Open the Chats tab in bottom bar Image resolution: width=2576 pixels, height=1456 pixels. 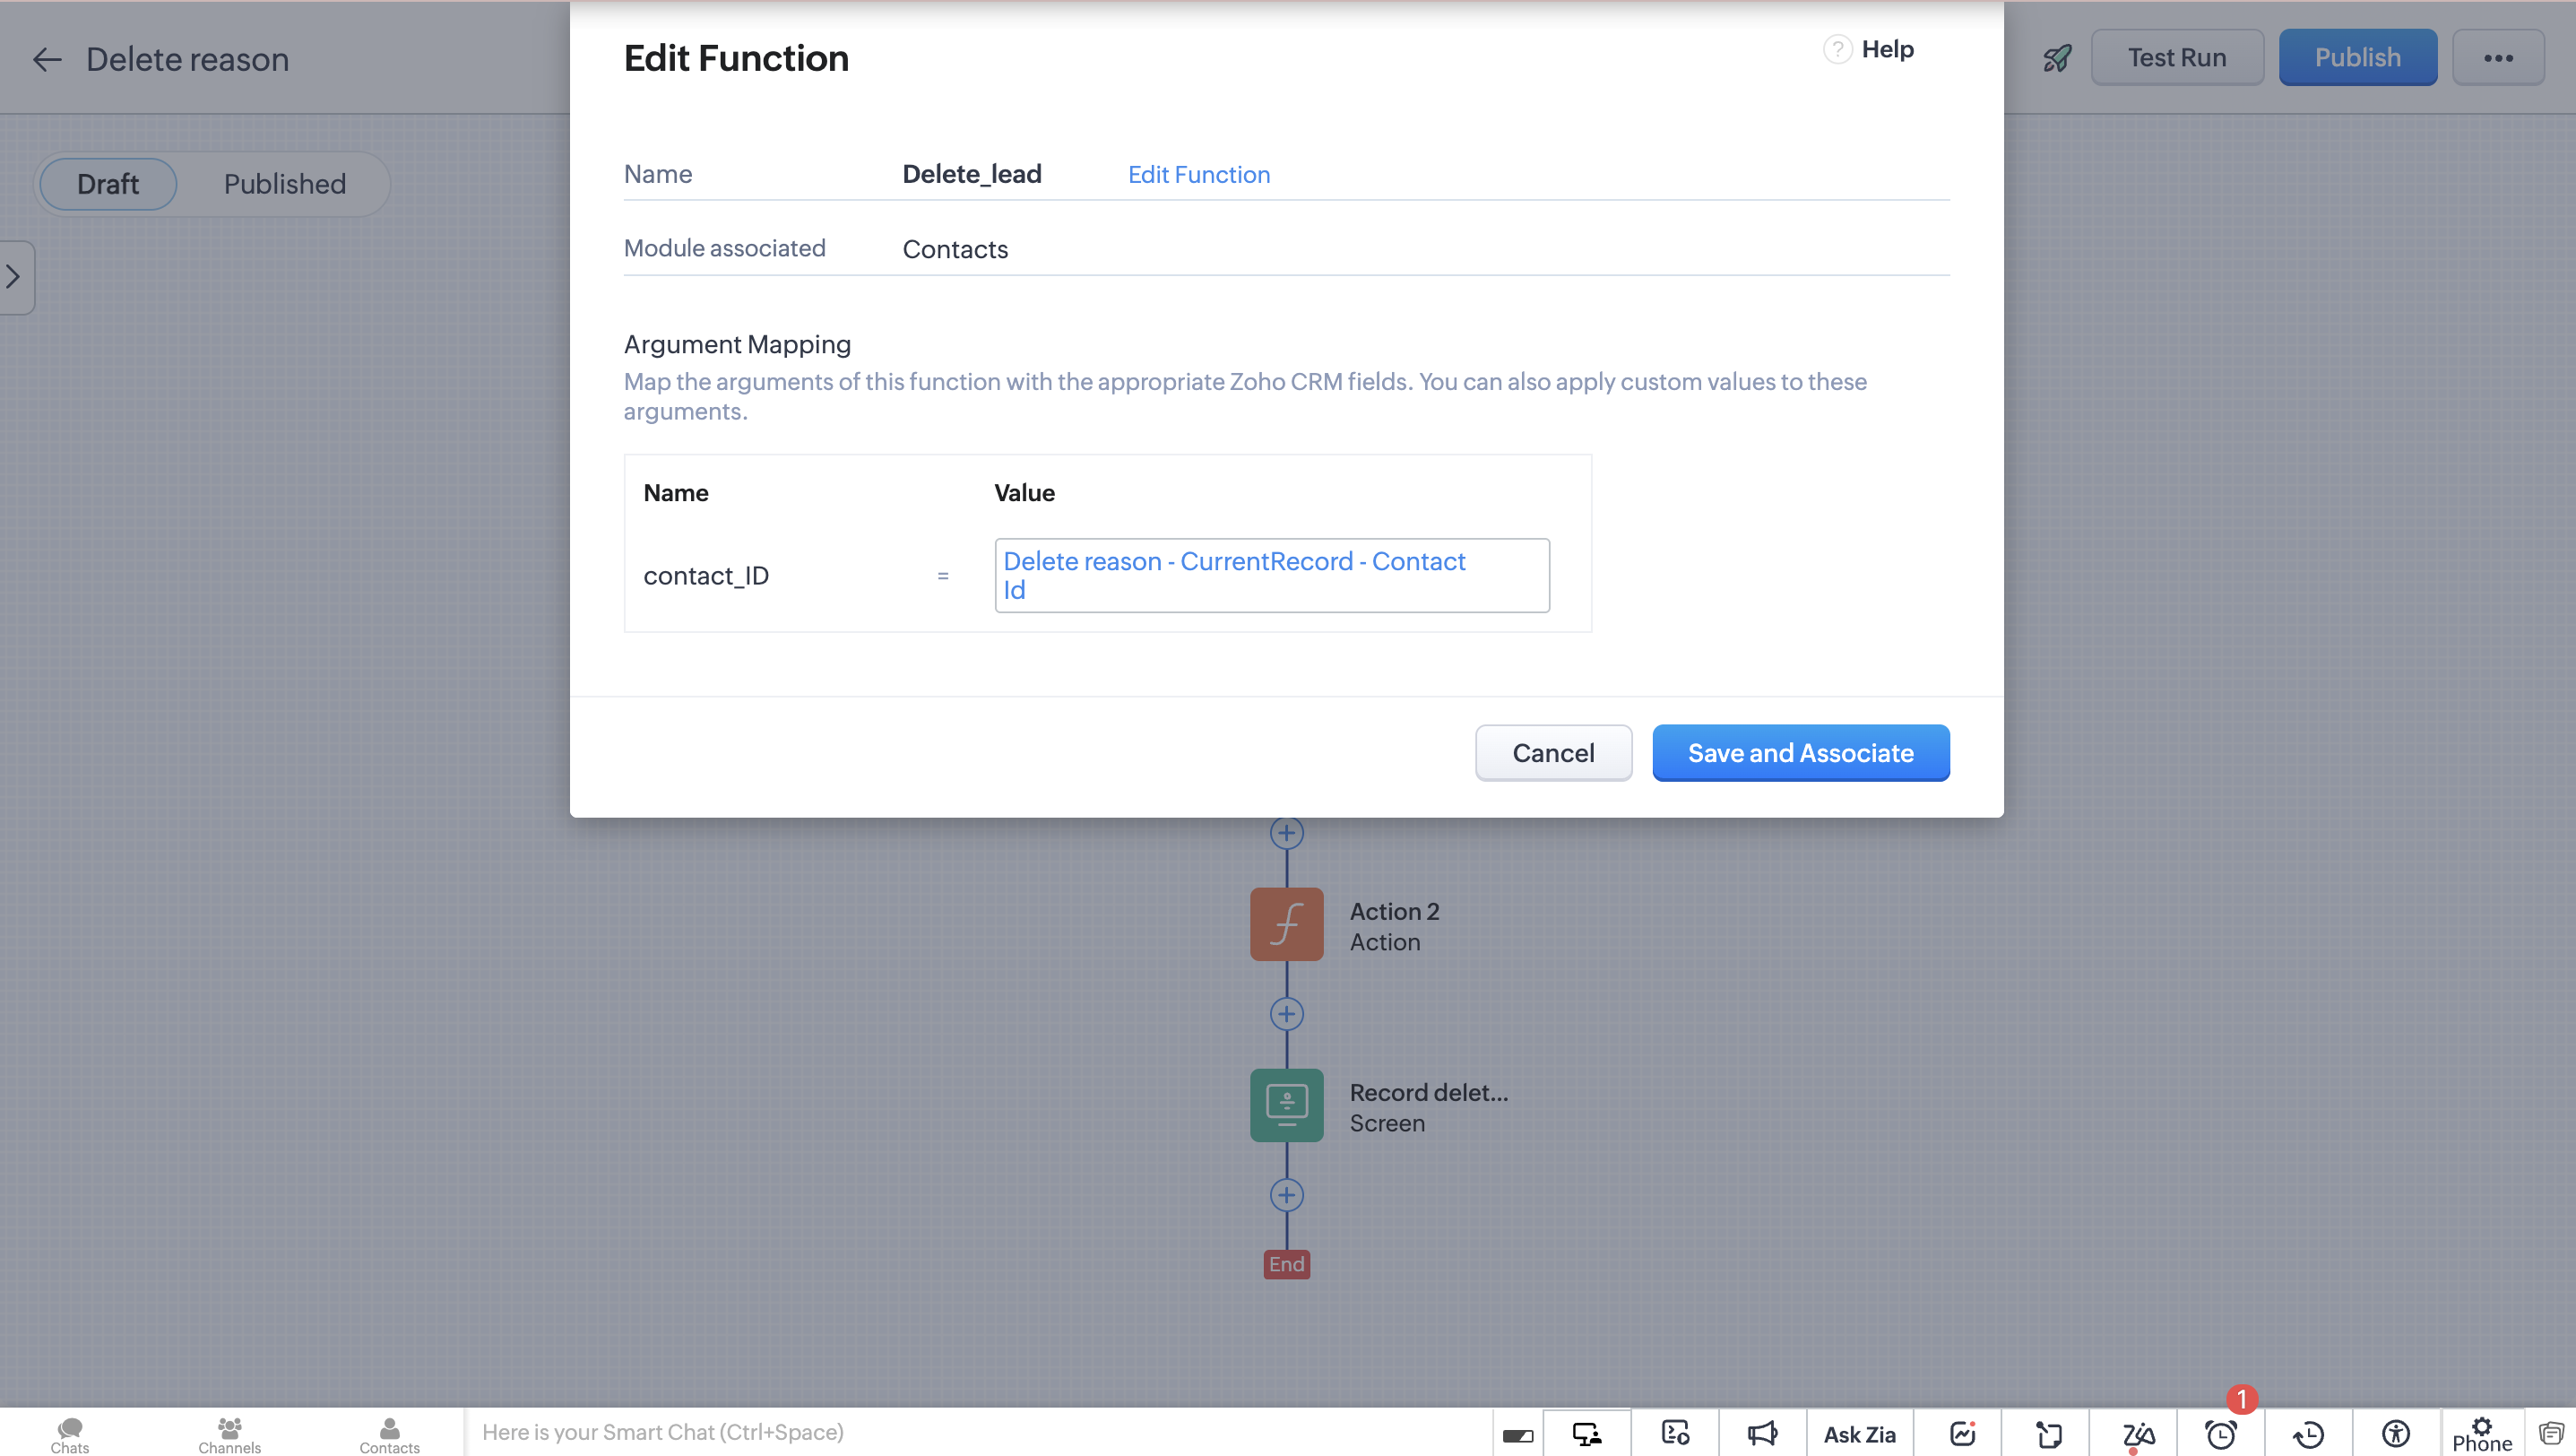pyautogui.click(x=69, y=1434)
